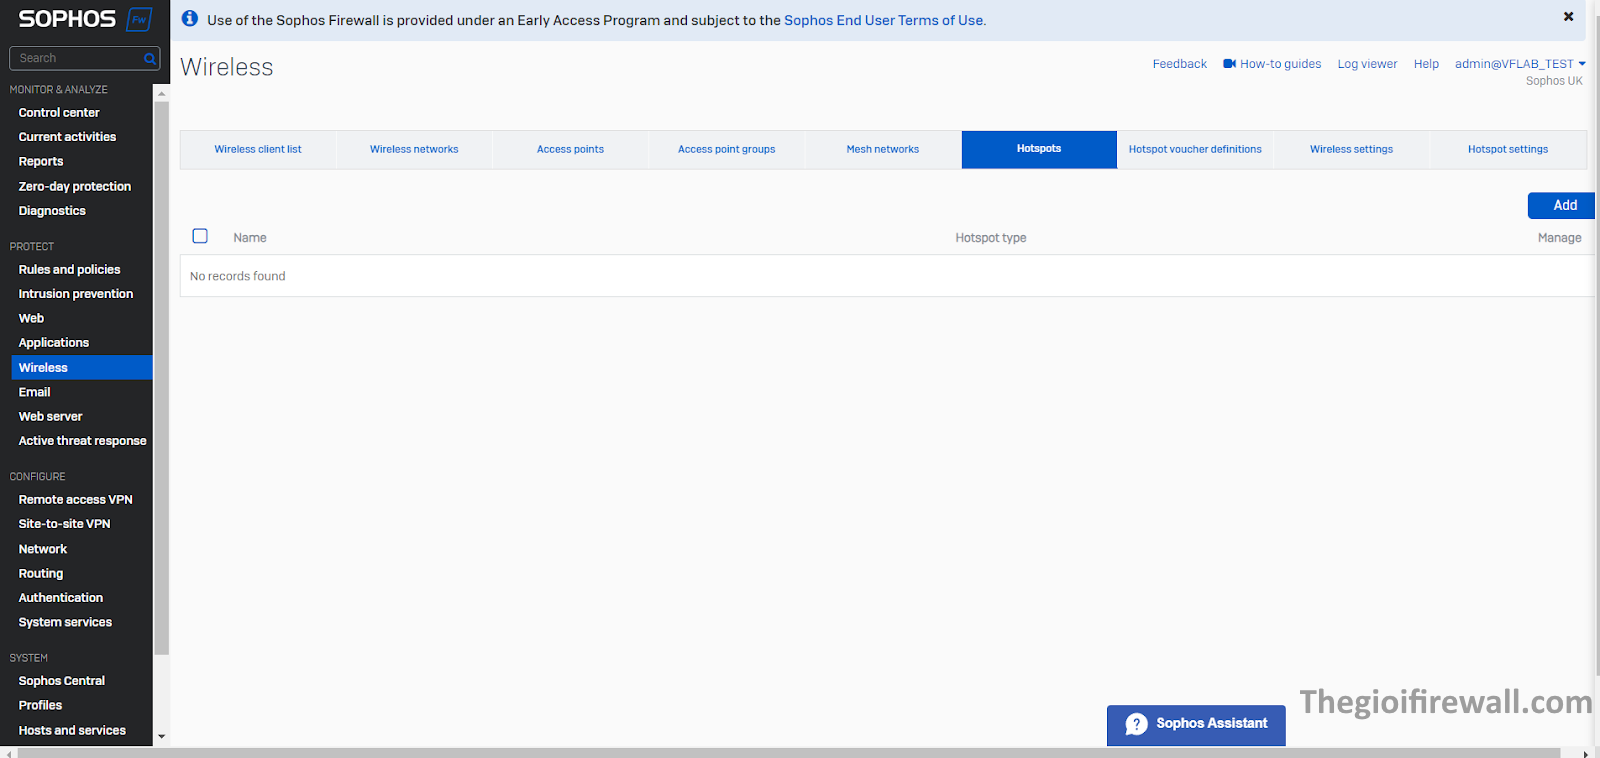Screen dimensions: 1600x758
Task: Tick the select-all checkbox beside Name
Action: click(200, 236)
